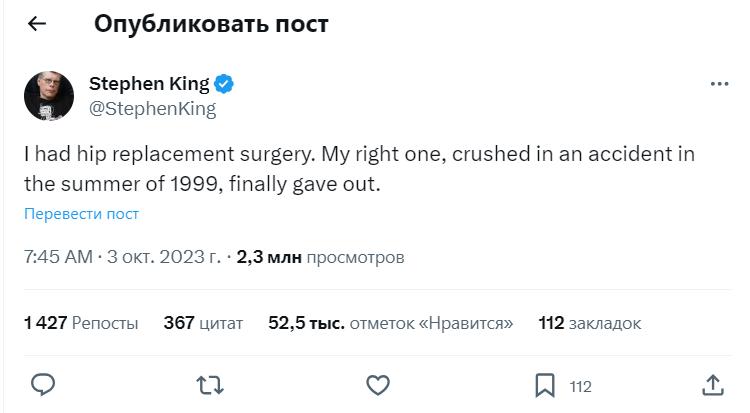View the 1 427 Репосты list

click(81, 323)
